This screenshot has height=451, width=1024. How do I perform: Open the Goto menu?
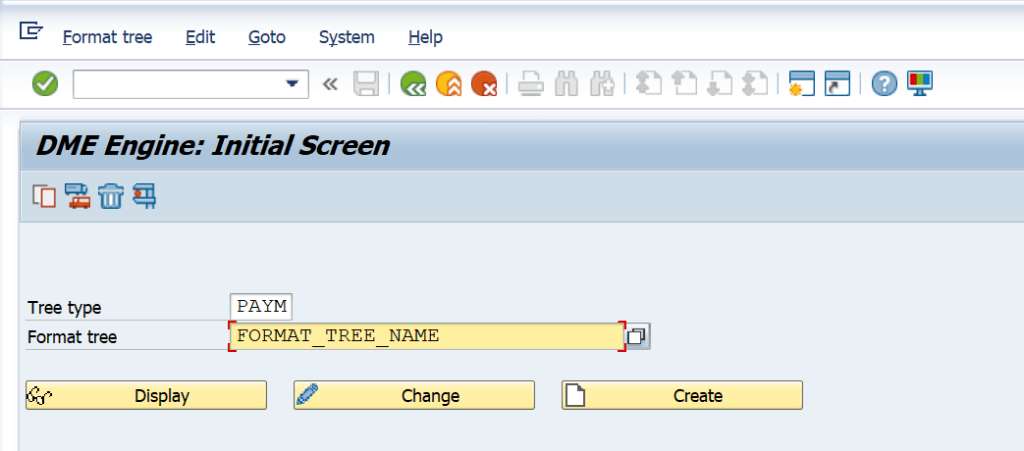[x=267, y=37]
